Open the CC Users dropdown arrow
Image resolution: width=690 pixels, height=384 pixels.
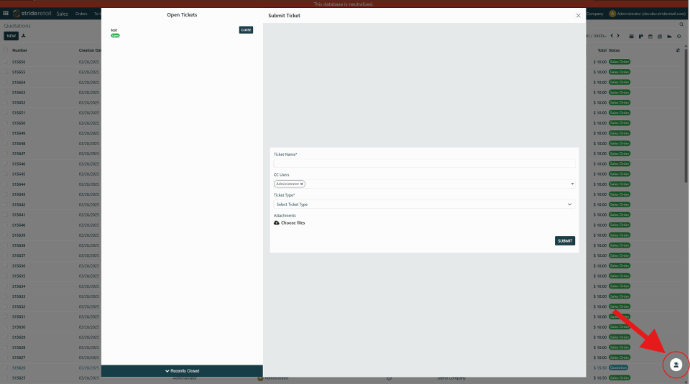(x=572, y=184)
